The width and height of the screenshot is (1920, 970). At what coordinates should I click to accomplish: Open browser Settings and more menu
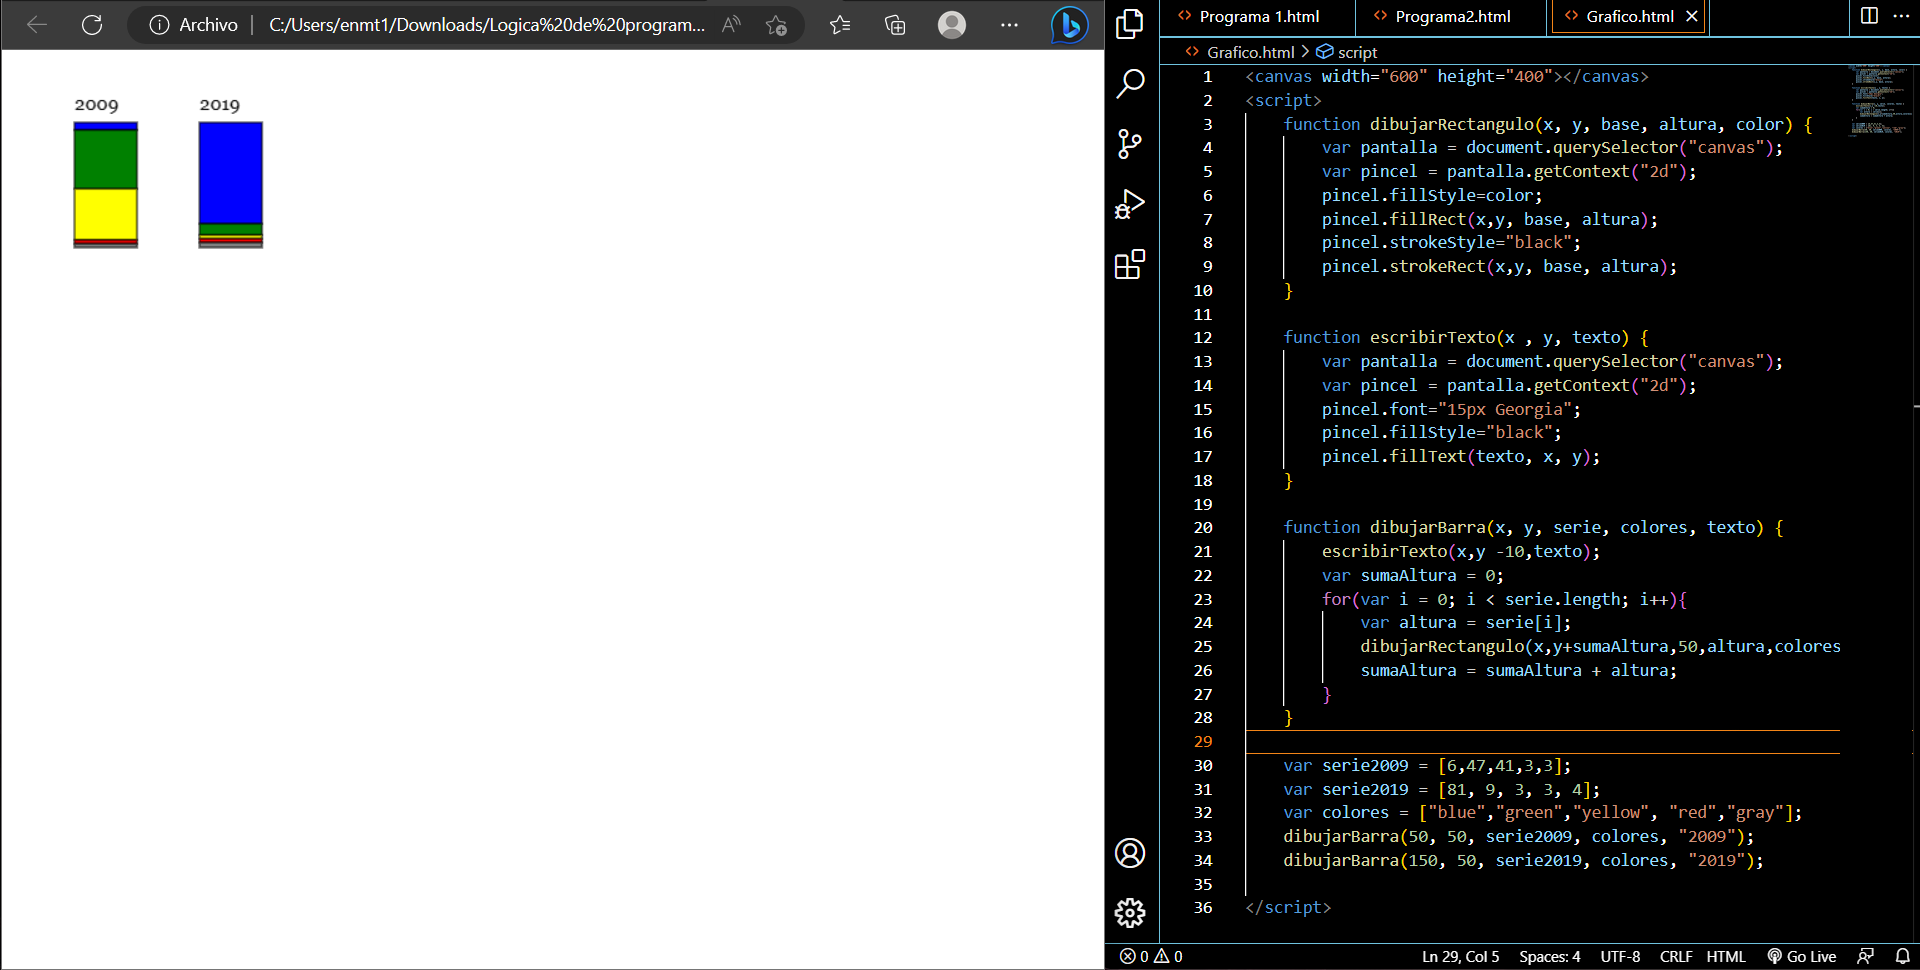(x=1009, y=25)
